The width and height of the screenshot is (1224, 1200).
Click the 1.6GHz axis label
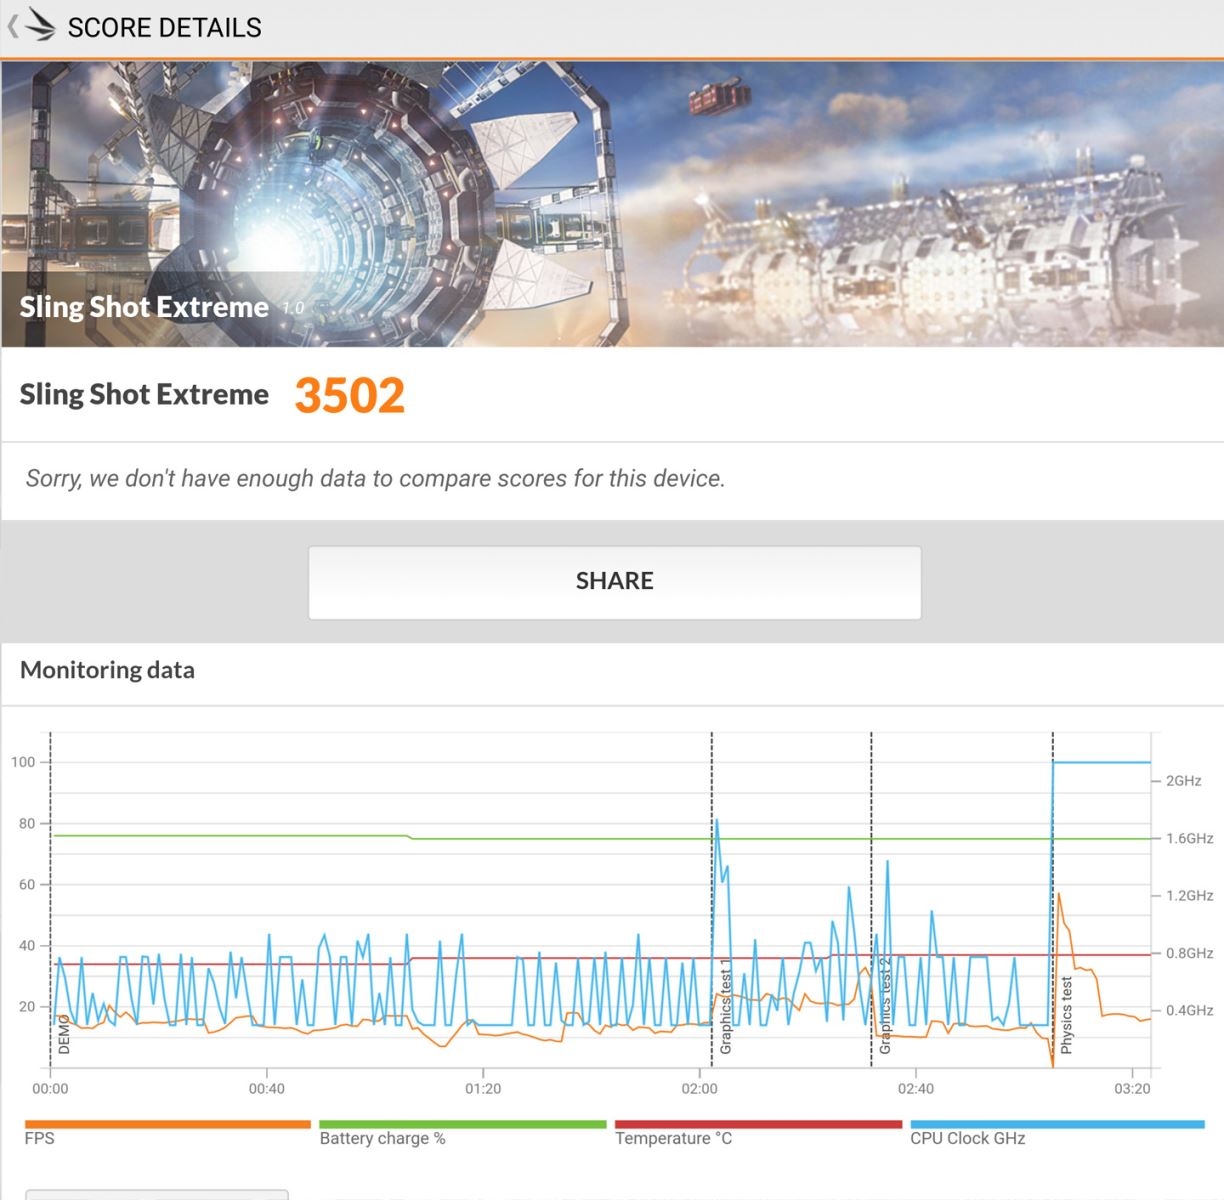(1189, 838)
